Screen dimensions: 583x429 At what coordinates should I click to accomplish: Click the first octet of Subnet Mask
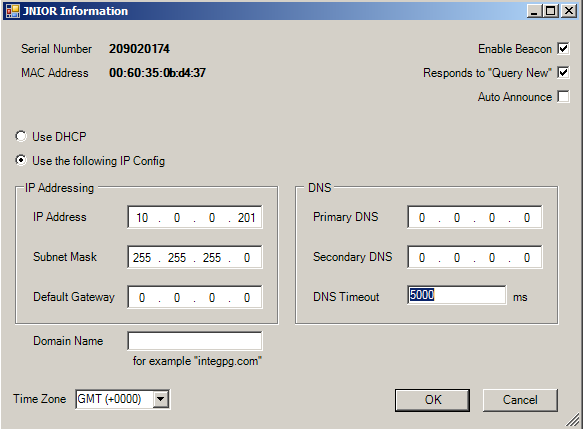(x=142, y=257)
